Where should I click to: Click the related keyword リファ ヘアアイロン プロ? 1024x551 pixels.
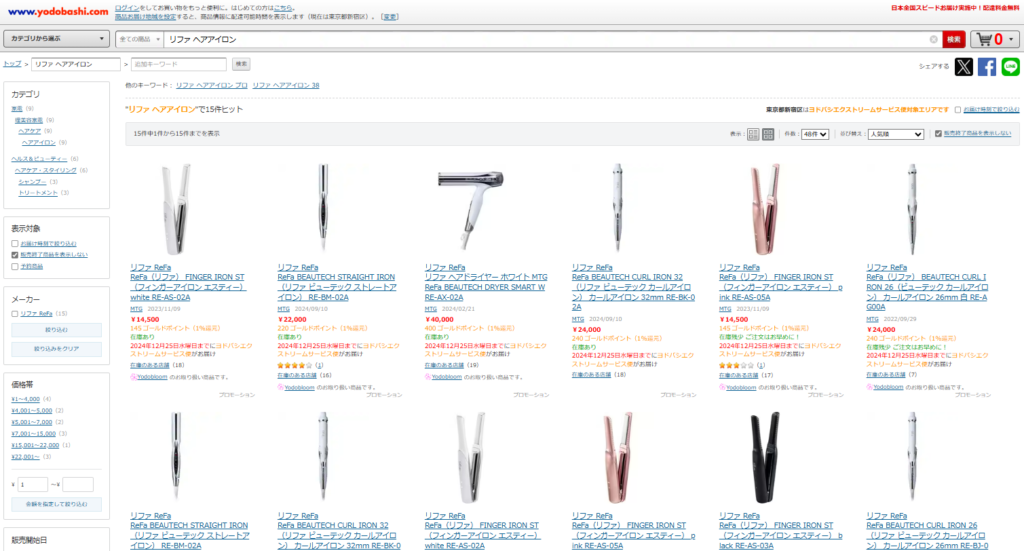tap(212, 86)
